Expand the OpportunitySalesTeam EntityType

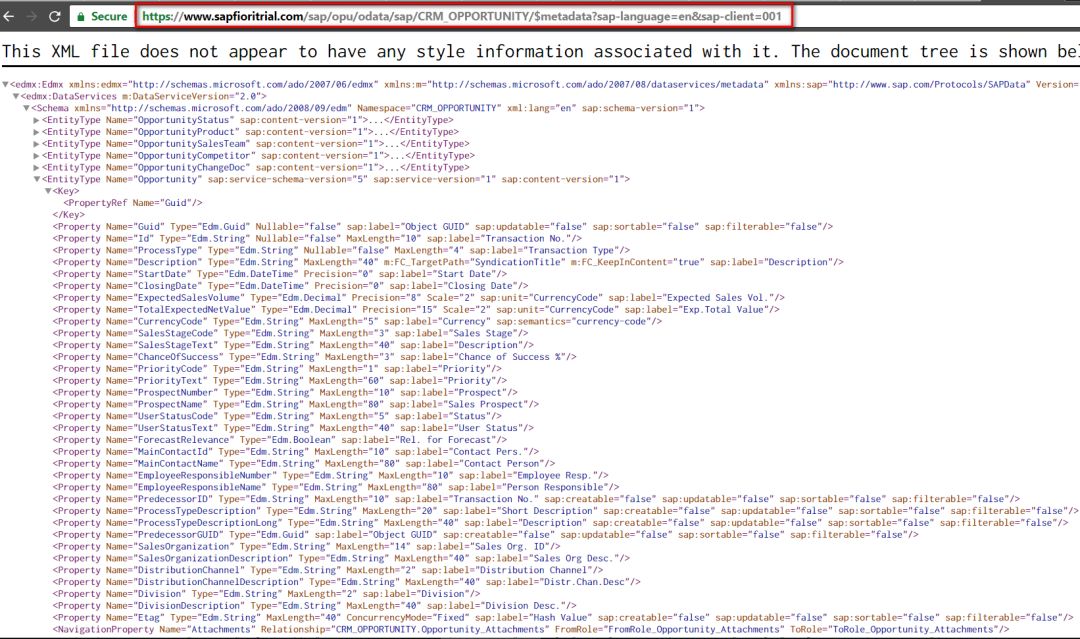tap(37, 144)
